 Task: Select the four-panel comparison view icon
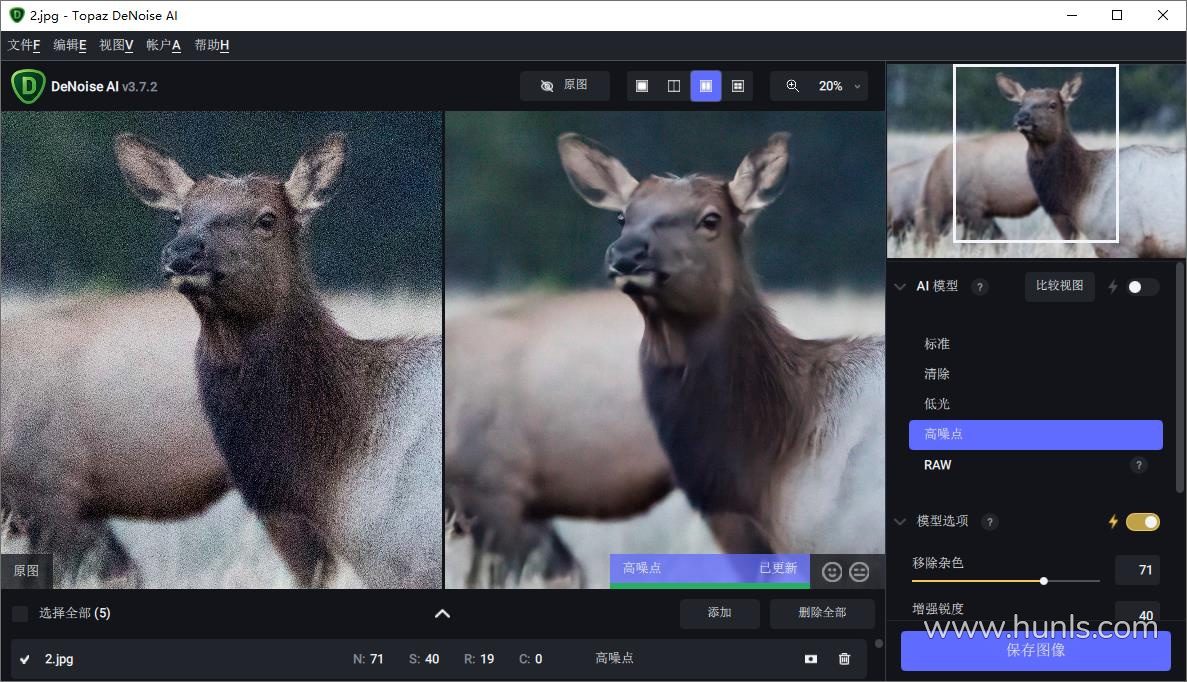point(738,86)
